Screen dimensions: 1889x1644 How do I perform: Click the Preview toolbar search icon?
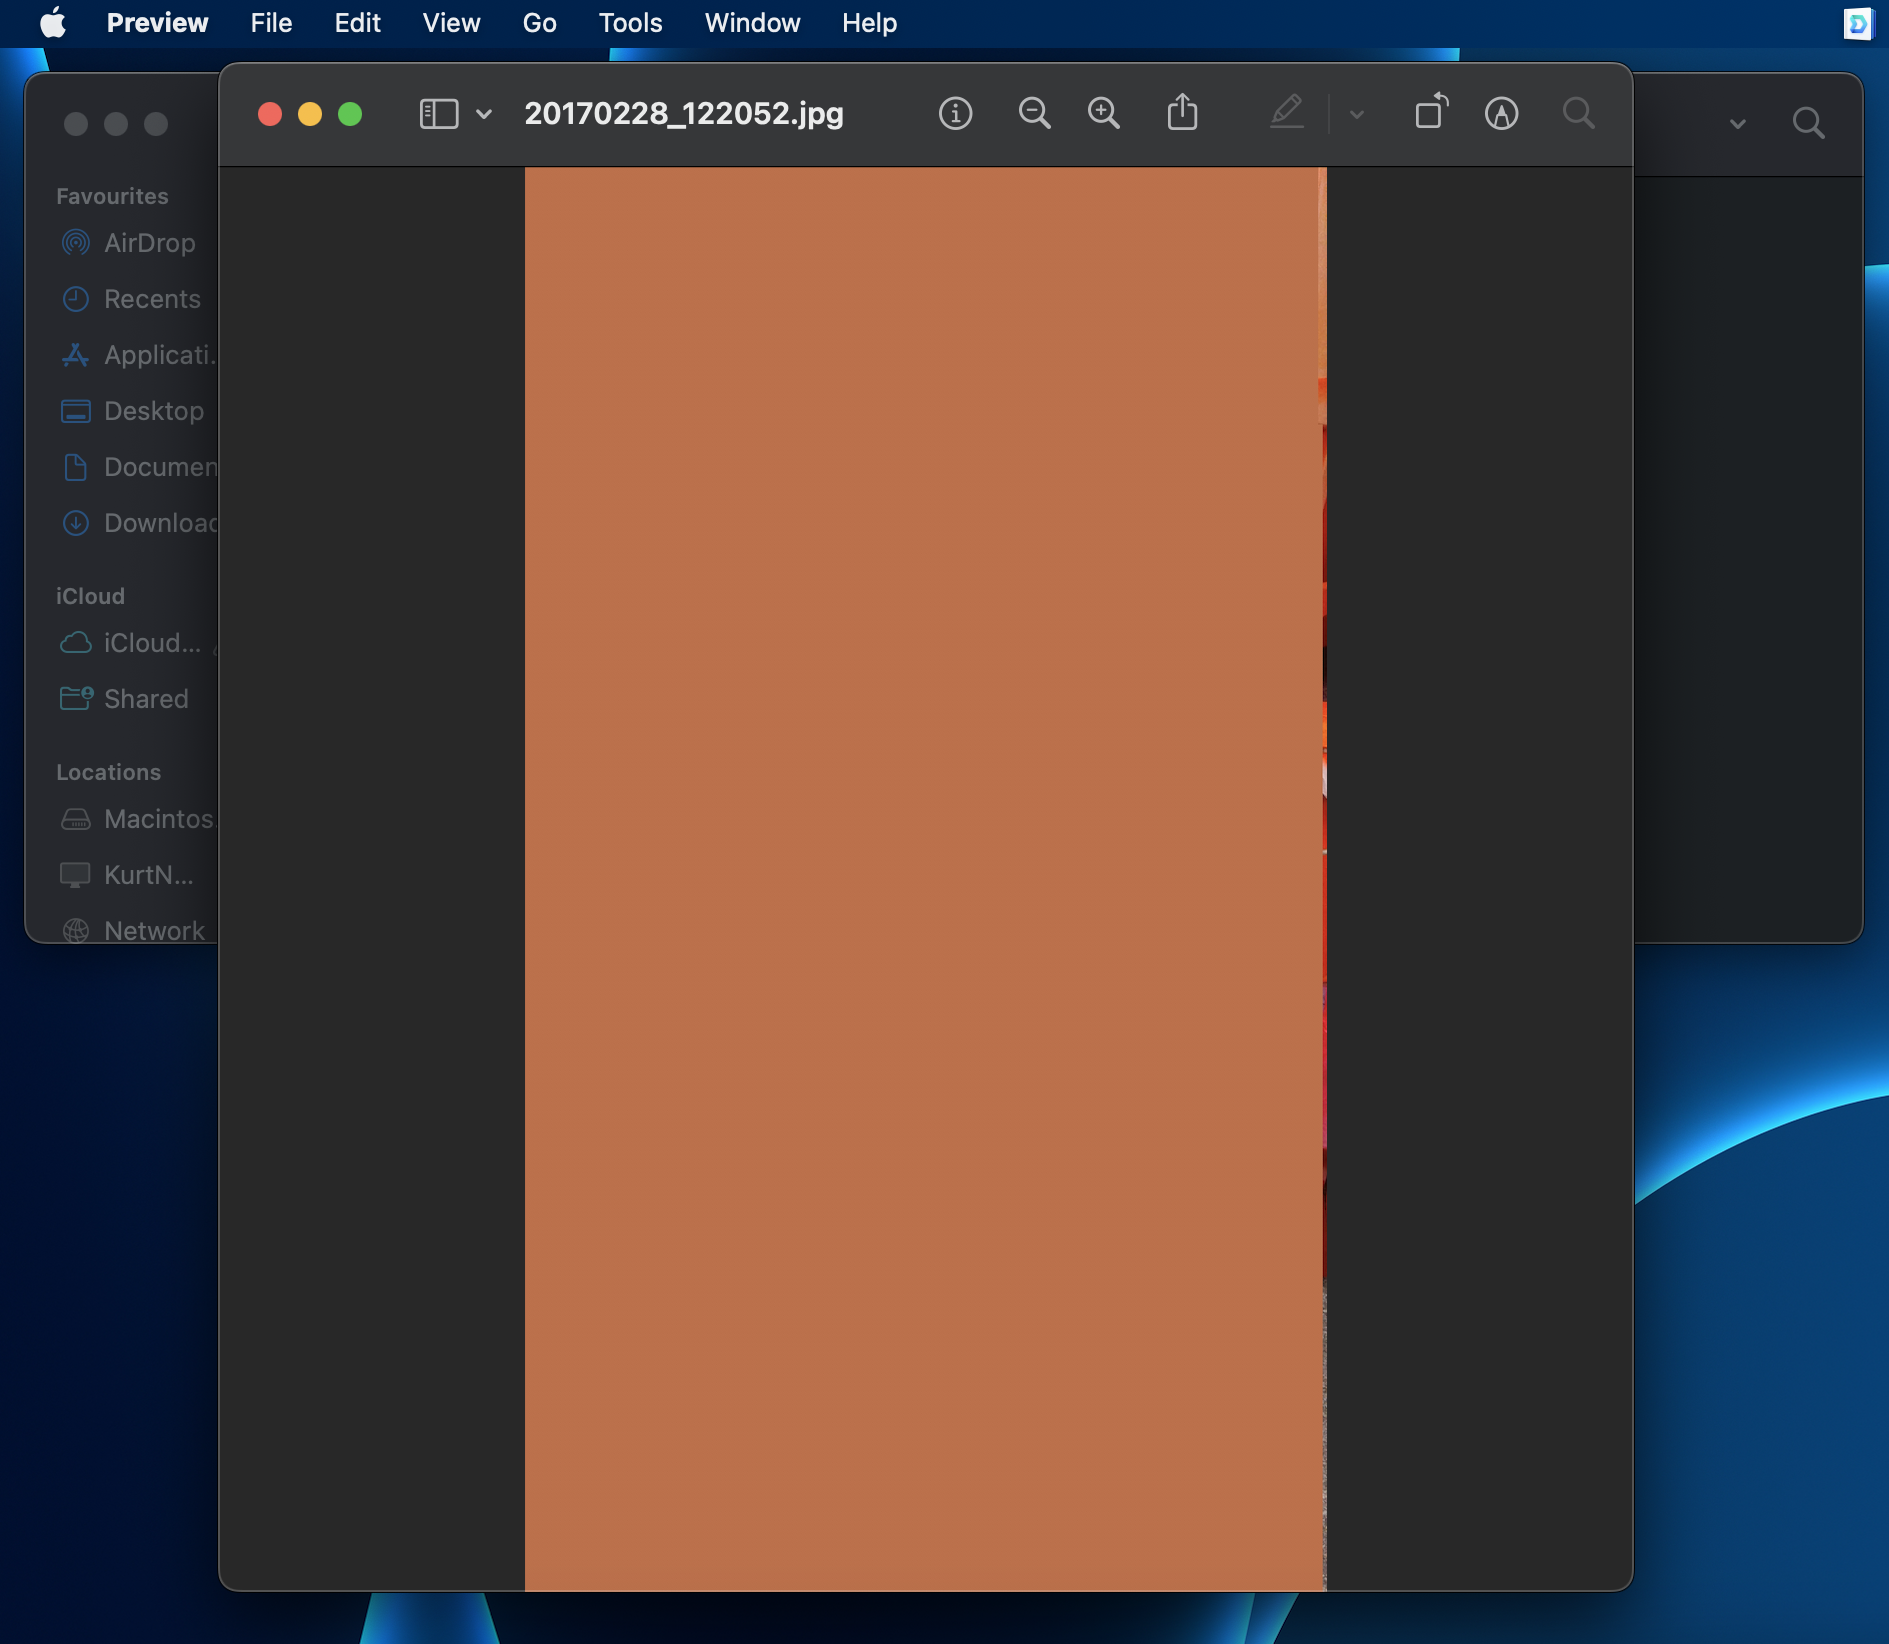pyautogui.click(x=1578, y=114)
